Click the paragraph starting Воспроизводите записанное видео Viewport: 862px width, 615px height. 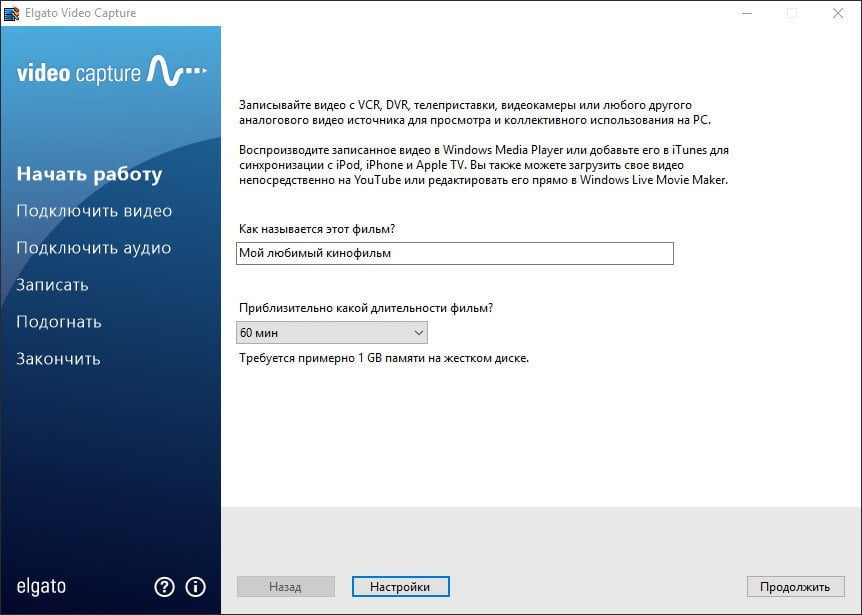[484, 165]
